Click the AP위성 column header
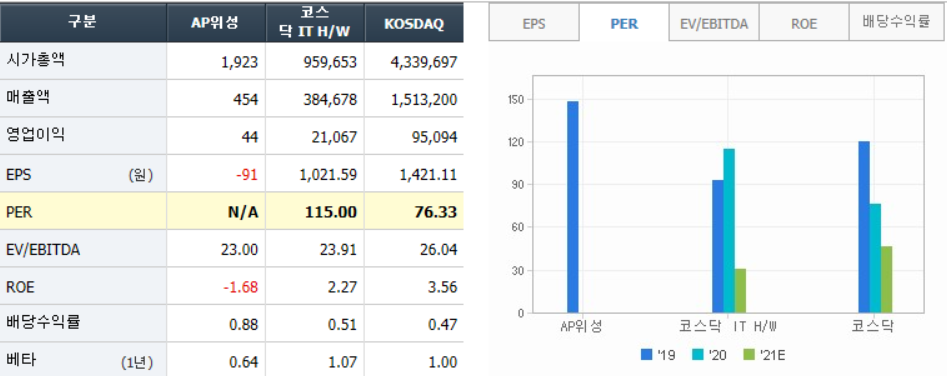Screen dimensions: 947x376 pos(216,22)
